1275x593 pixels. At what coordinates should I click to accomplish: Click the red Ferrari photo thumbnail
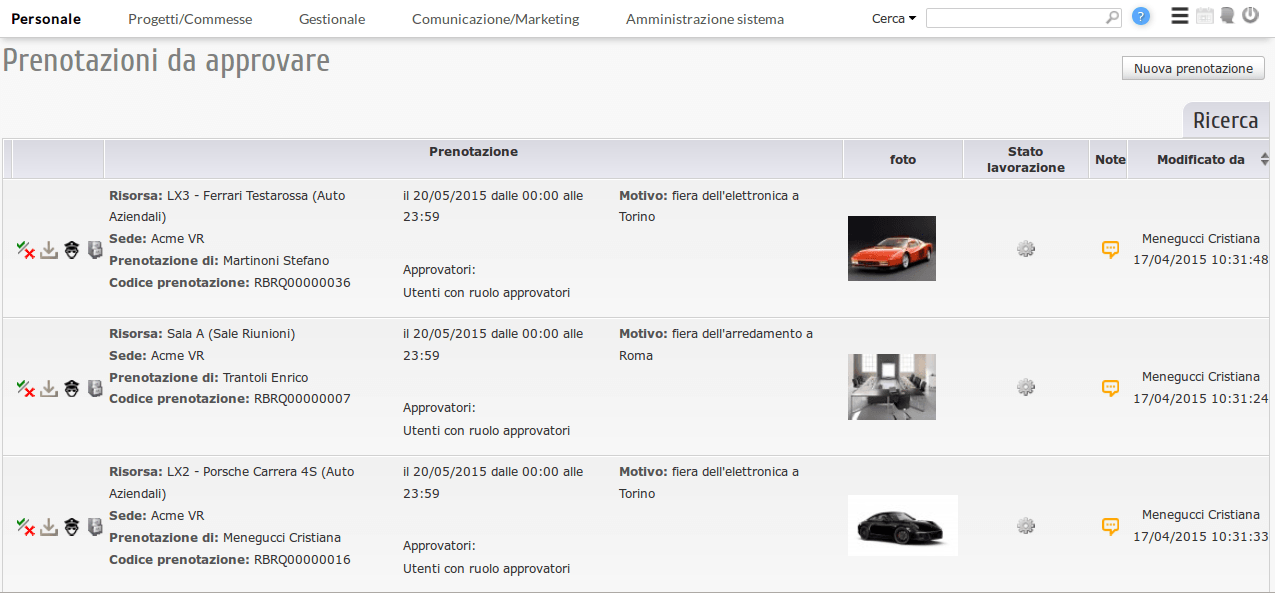(891, 248)
